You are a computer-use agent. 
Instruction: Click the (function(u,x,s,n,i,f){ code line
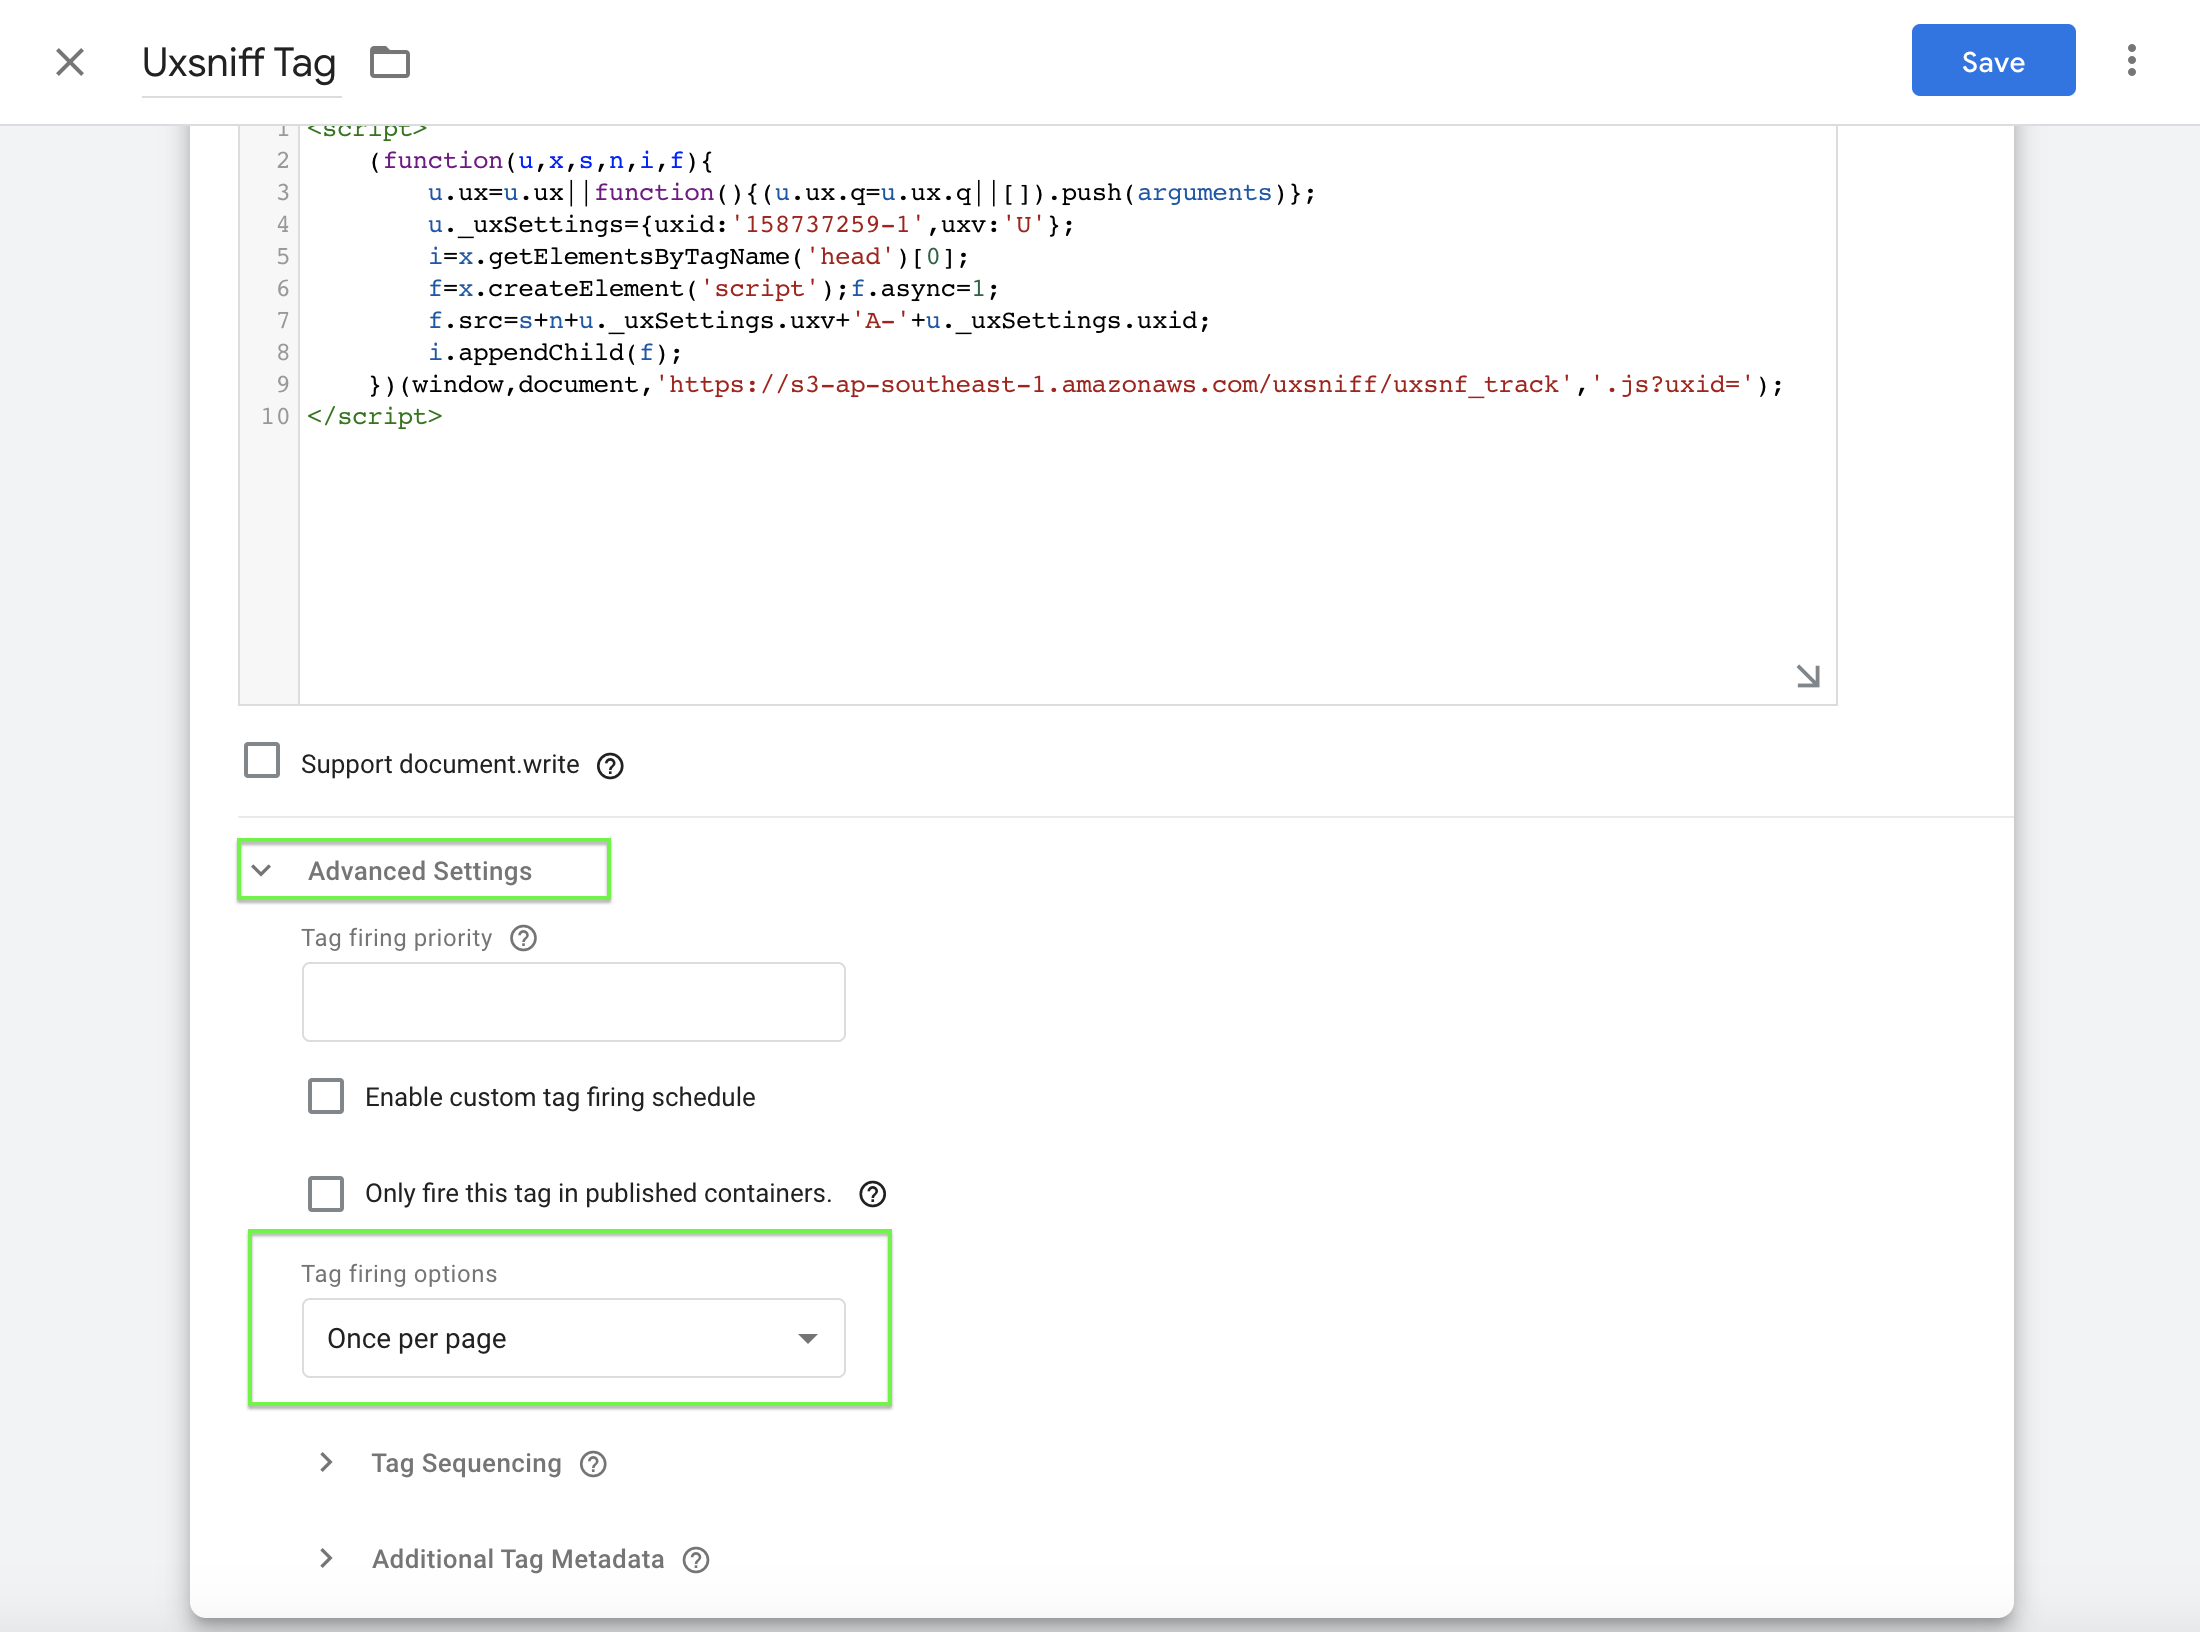pos(540,160)
